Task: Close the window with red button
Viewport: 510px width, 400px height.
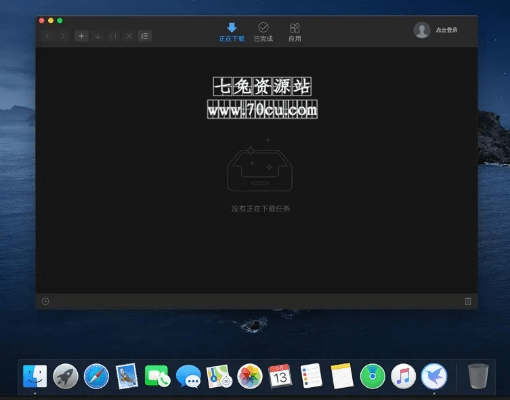Action: (42, 21)
